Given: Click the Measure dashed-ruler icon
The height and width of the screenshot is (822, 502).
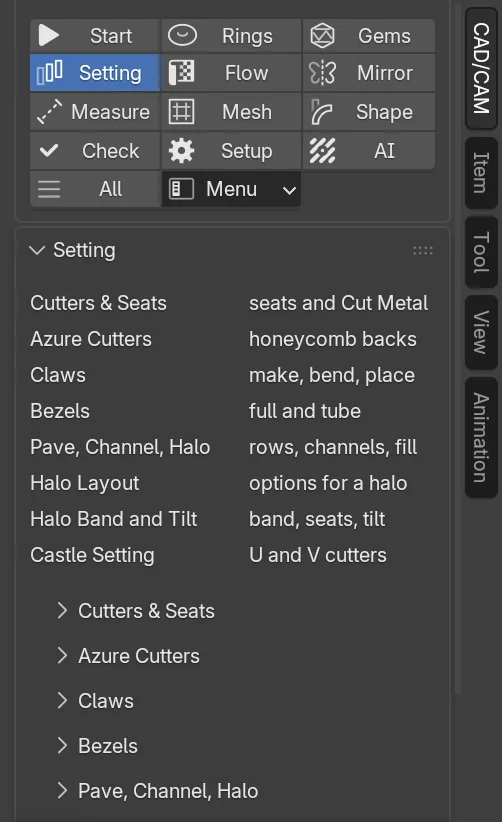Looking at the screenshot, I should [x=49, y=112].
